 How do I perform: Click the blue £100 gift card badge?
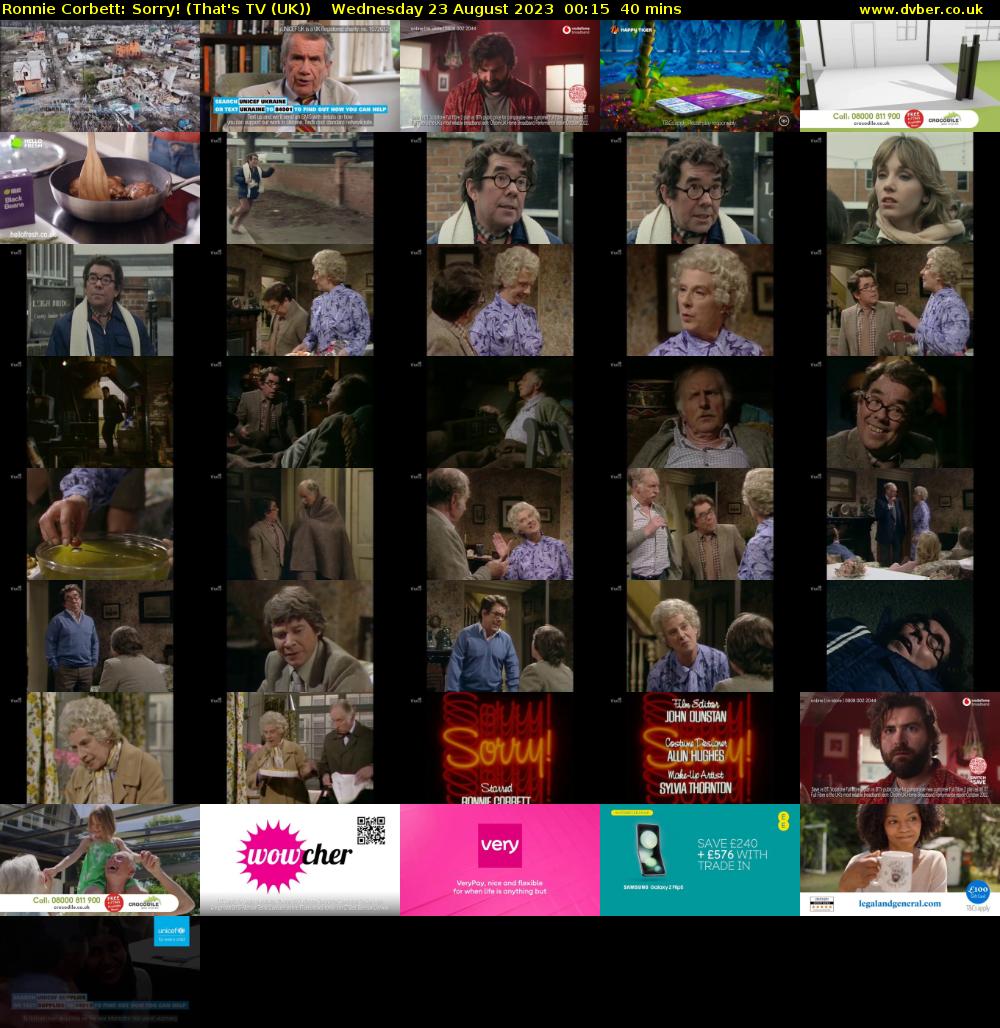click(x=977, y=893)
